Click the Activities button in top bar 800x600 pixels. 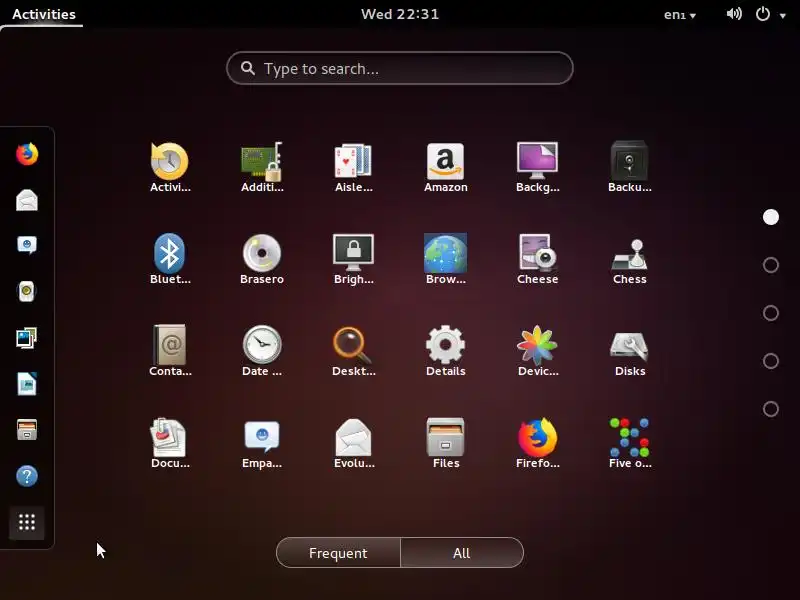44,14
